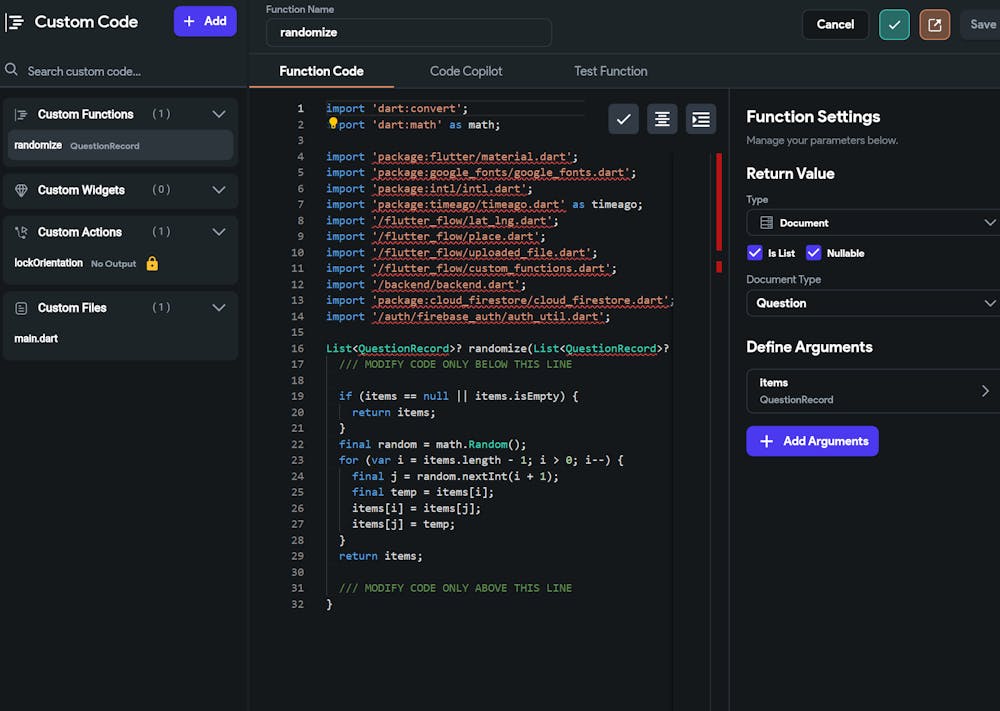Image resolution: width=1000 pixels, height=711 pixels.
Task: Click the center-align format code icon
Action: pyautogui.click(x=662, y=119)
